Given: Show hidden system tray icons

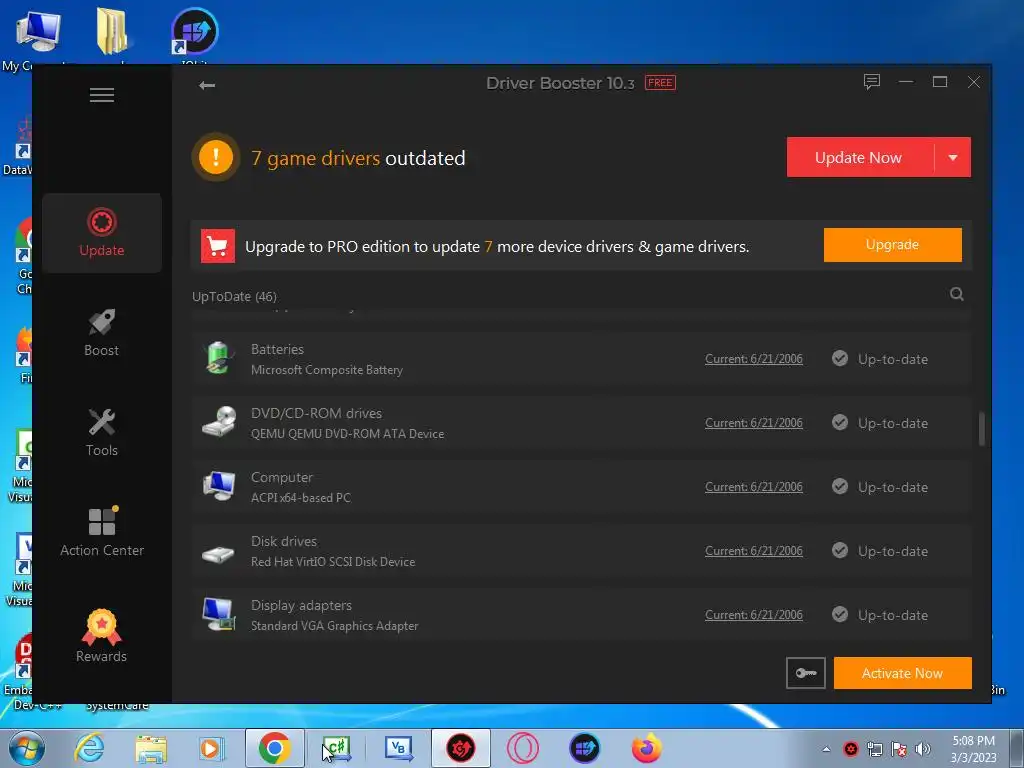Looking at the screenshot, I should [x=826, y=749].
